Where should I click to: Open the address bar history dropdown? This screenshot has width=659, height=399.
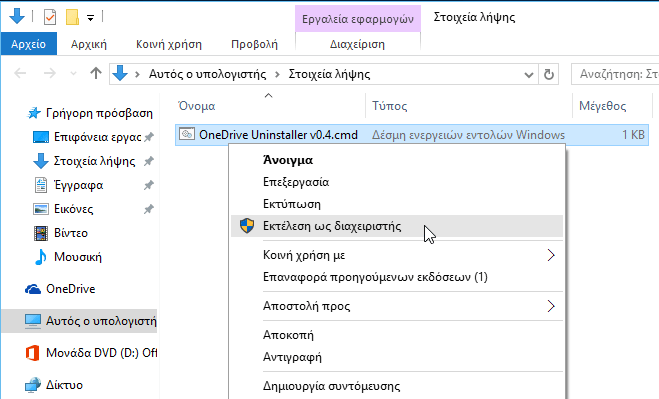[x=529, y=75]
